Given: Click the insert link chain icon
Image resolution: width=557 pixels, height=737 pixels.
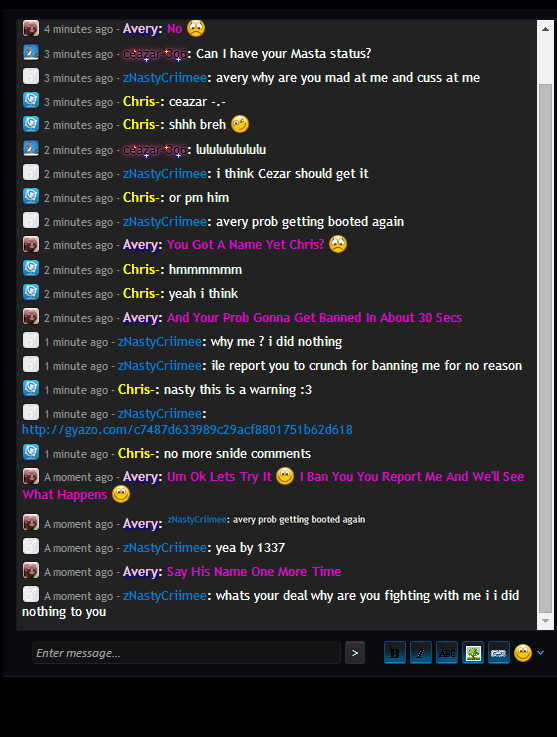Looking at the screenshot, I should pyautogui.click(x=499, y=653).
